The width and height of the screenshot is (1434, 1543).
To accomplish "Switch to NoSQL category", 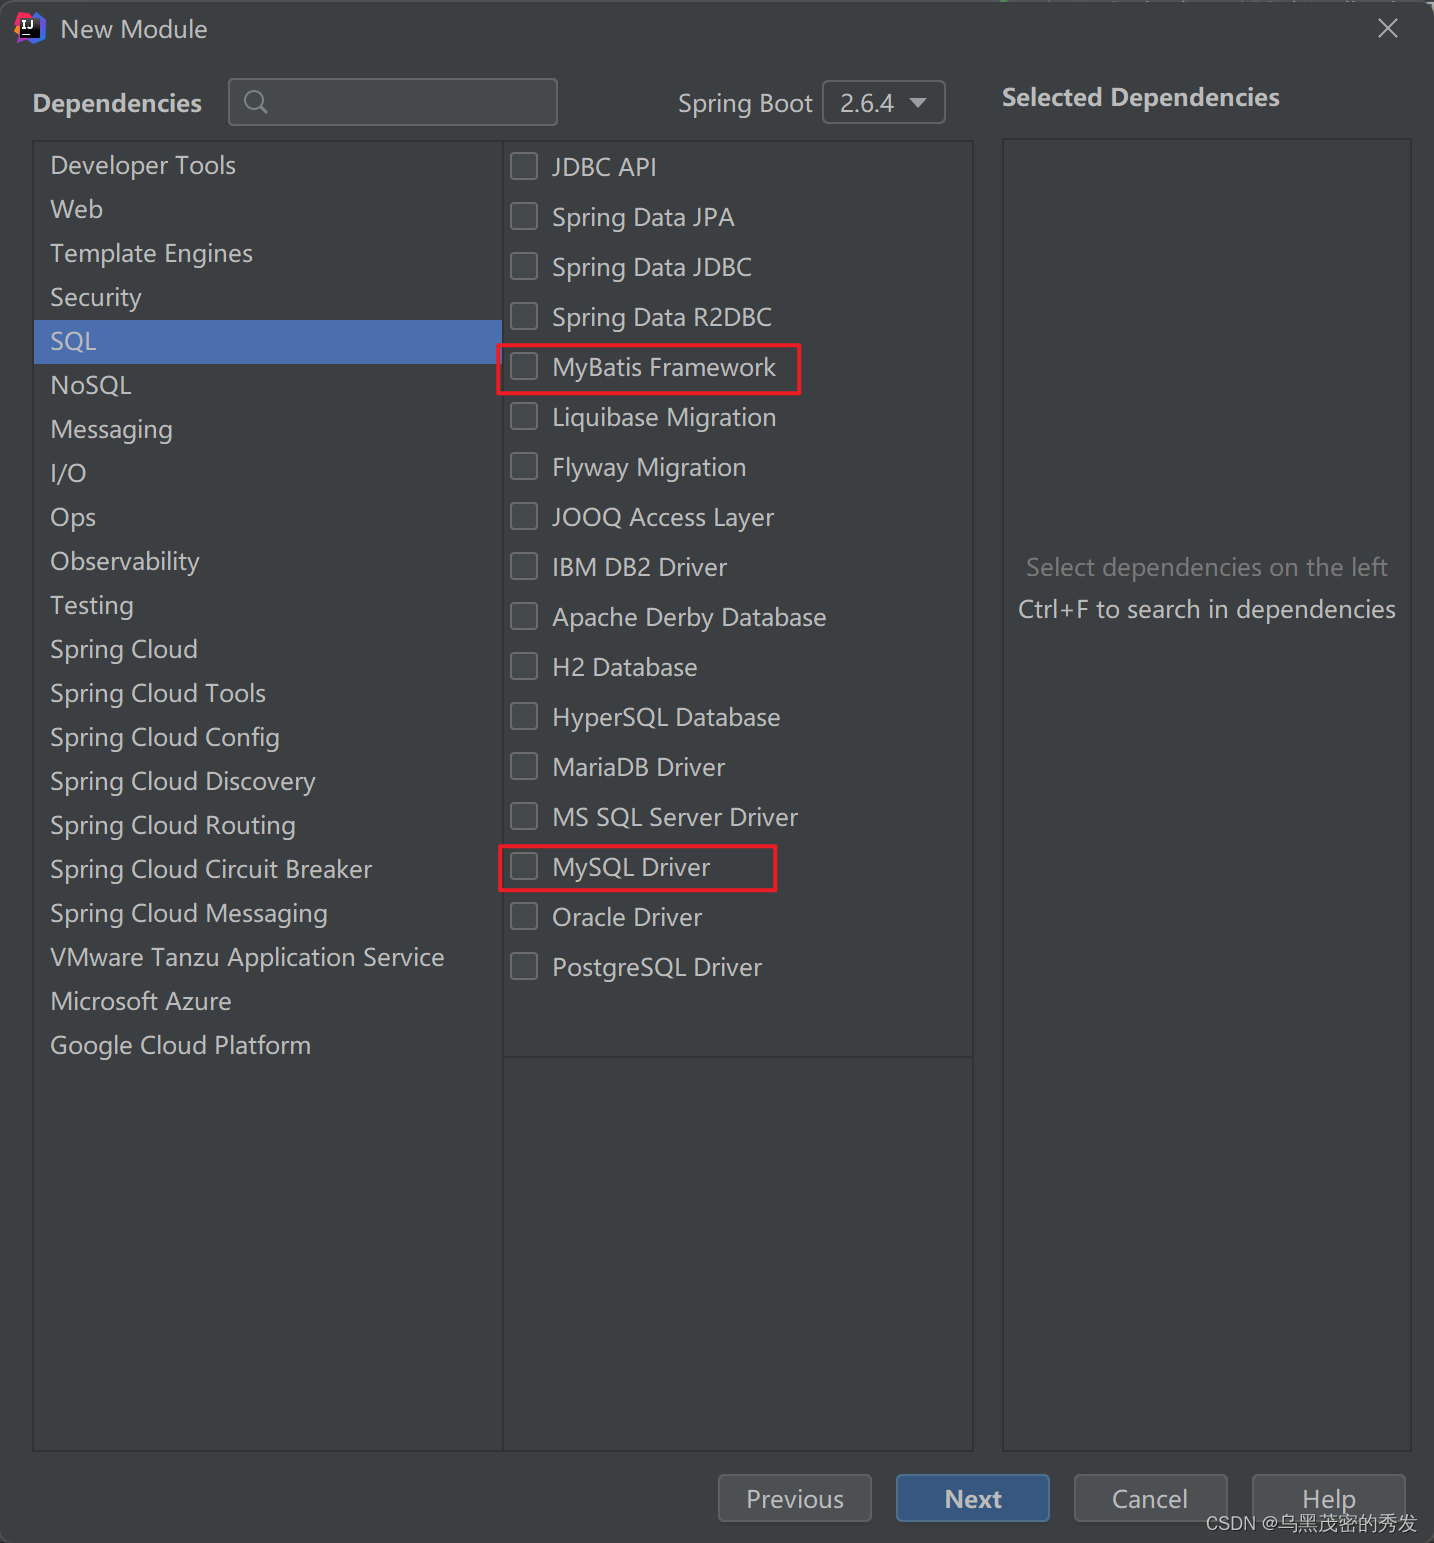I will [268, 386].
